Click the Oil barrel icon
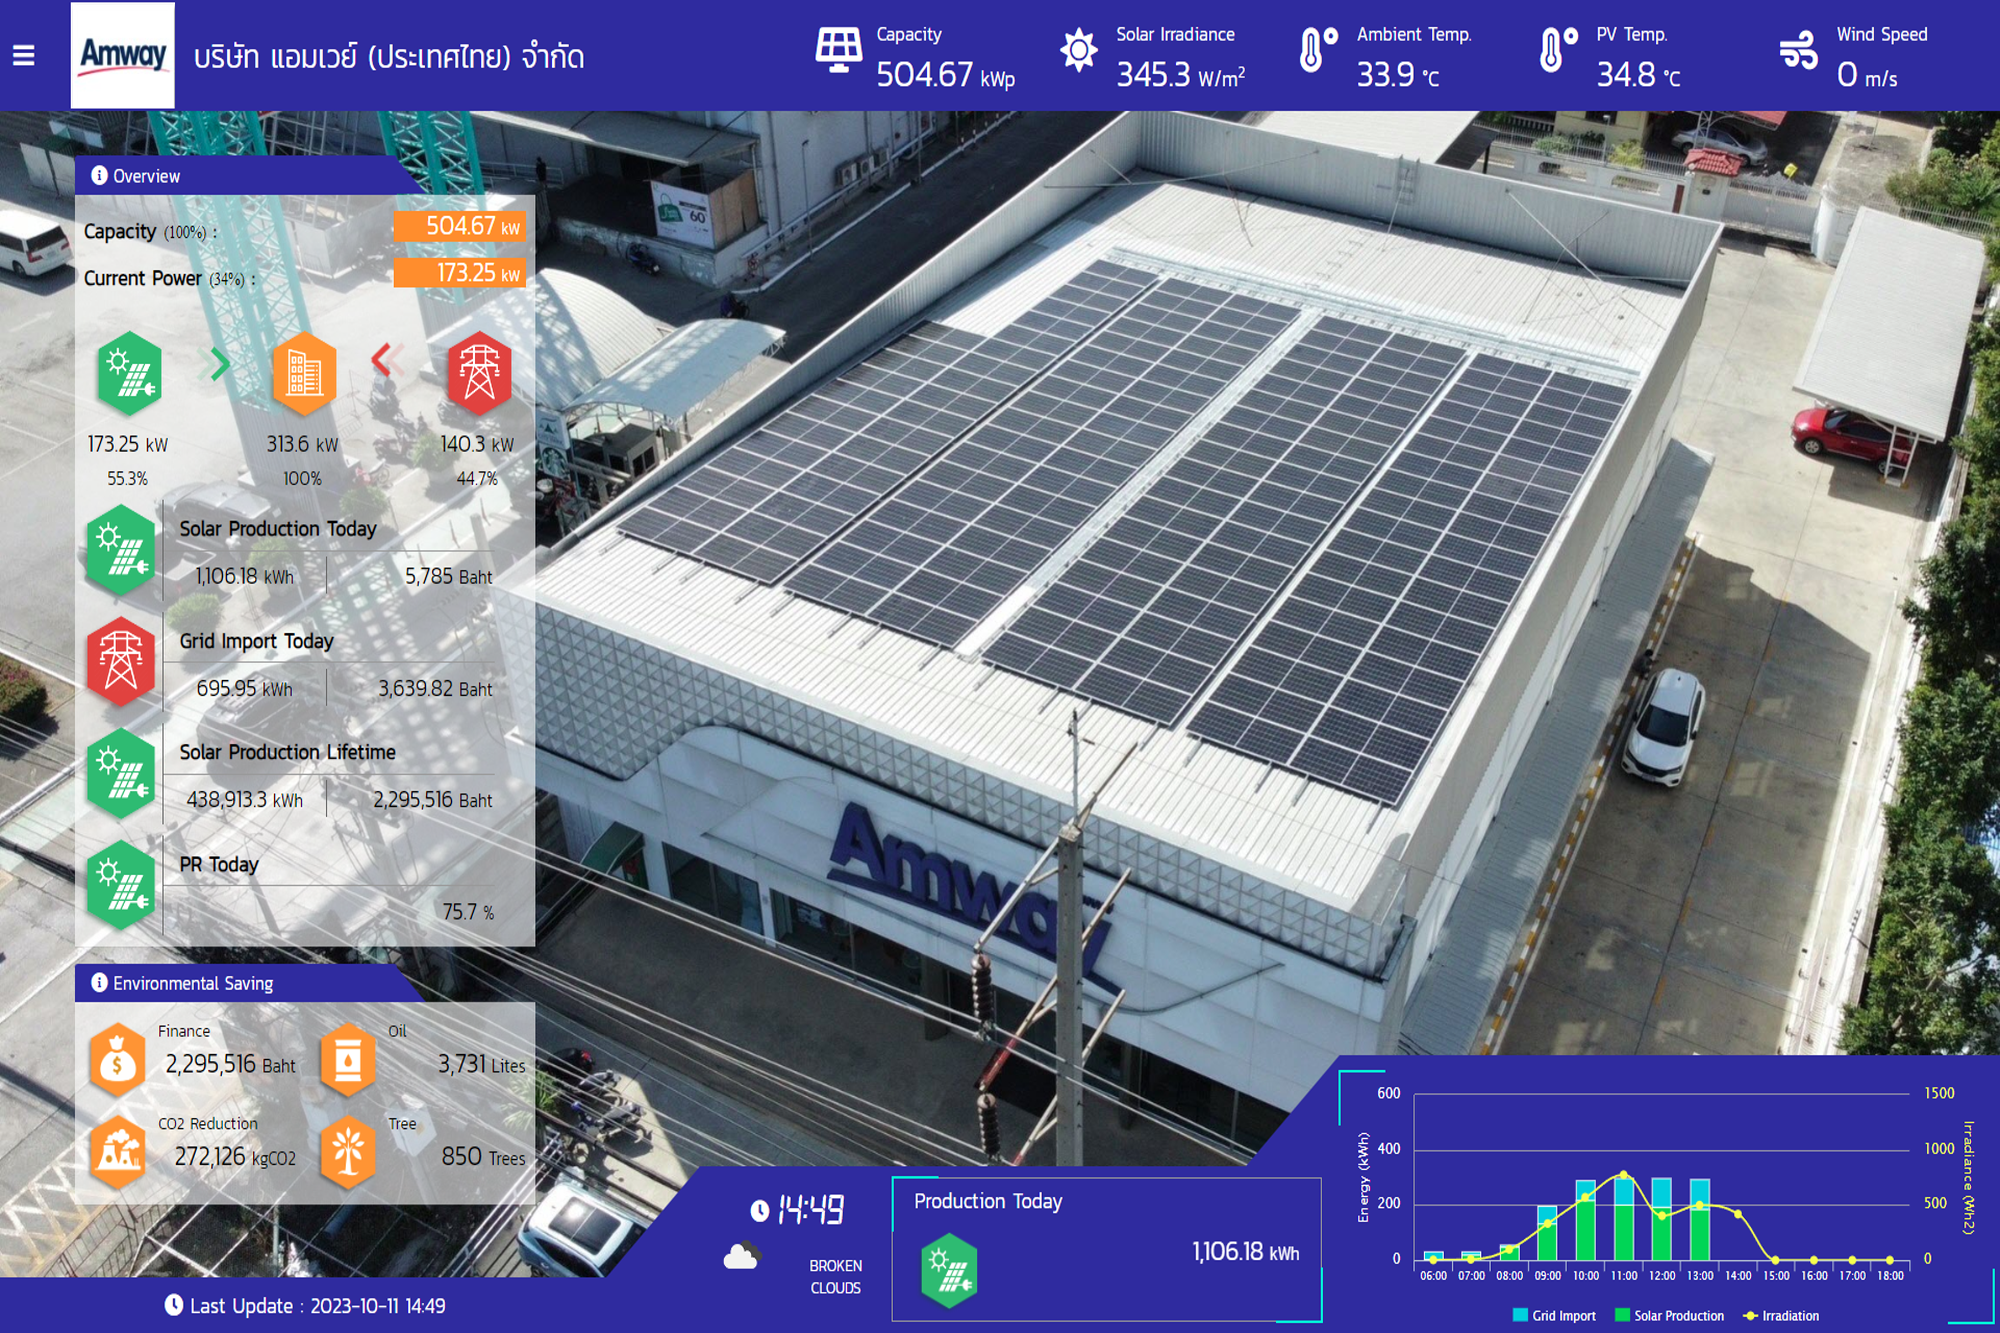Viewport: 2000px width, 1333px height. pos(348,1060)
